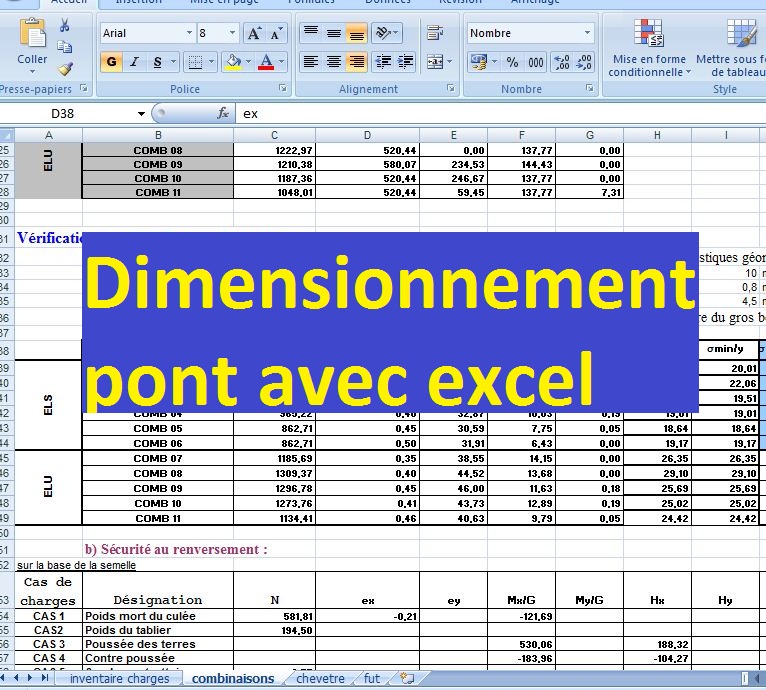766x690 pixels.
Task: Apply percent style
Action: coord(512,62)
